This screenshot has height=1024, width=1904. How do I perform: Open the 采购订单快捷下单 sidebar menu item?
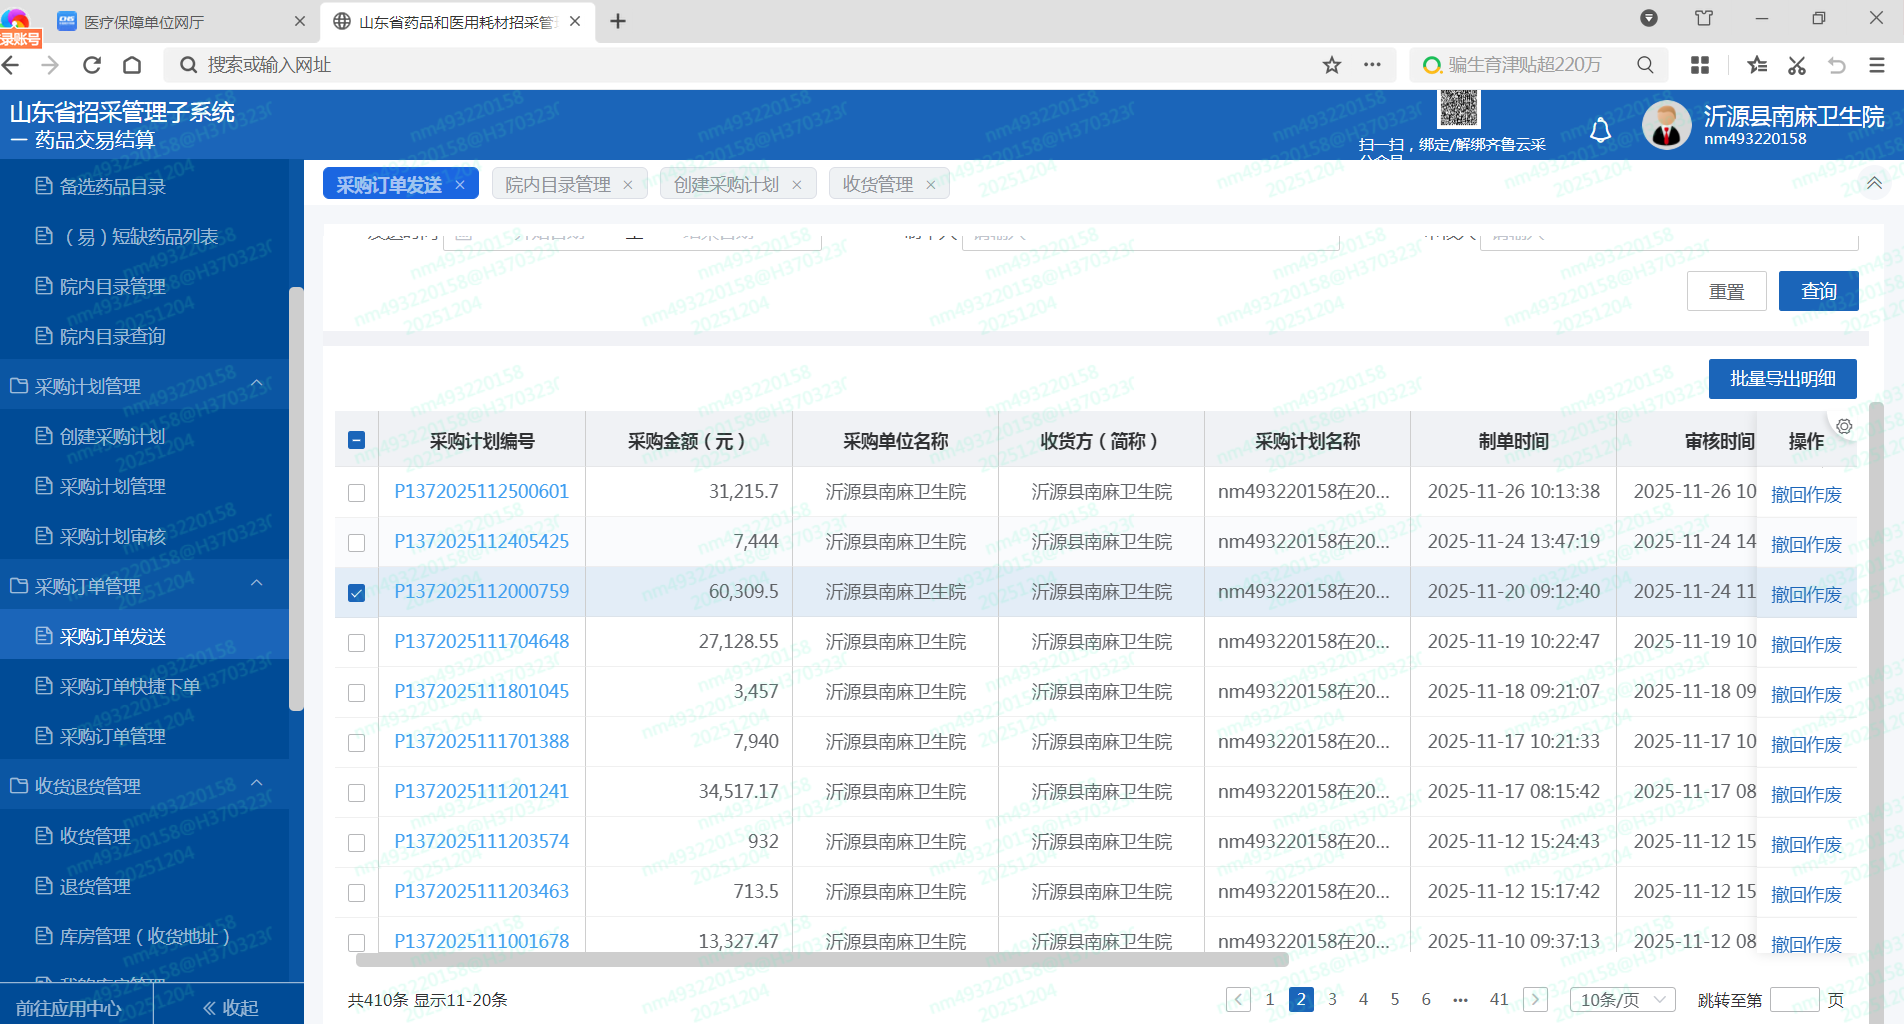point(130,686)
